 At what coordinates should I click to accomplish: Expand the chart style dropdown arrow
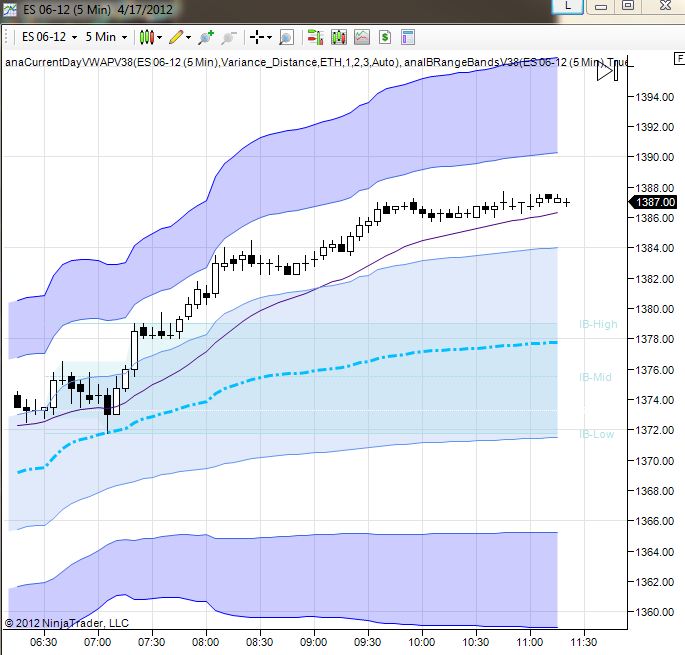[x=159, y=38]
